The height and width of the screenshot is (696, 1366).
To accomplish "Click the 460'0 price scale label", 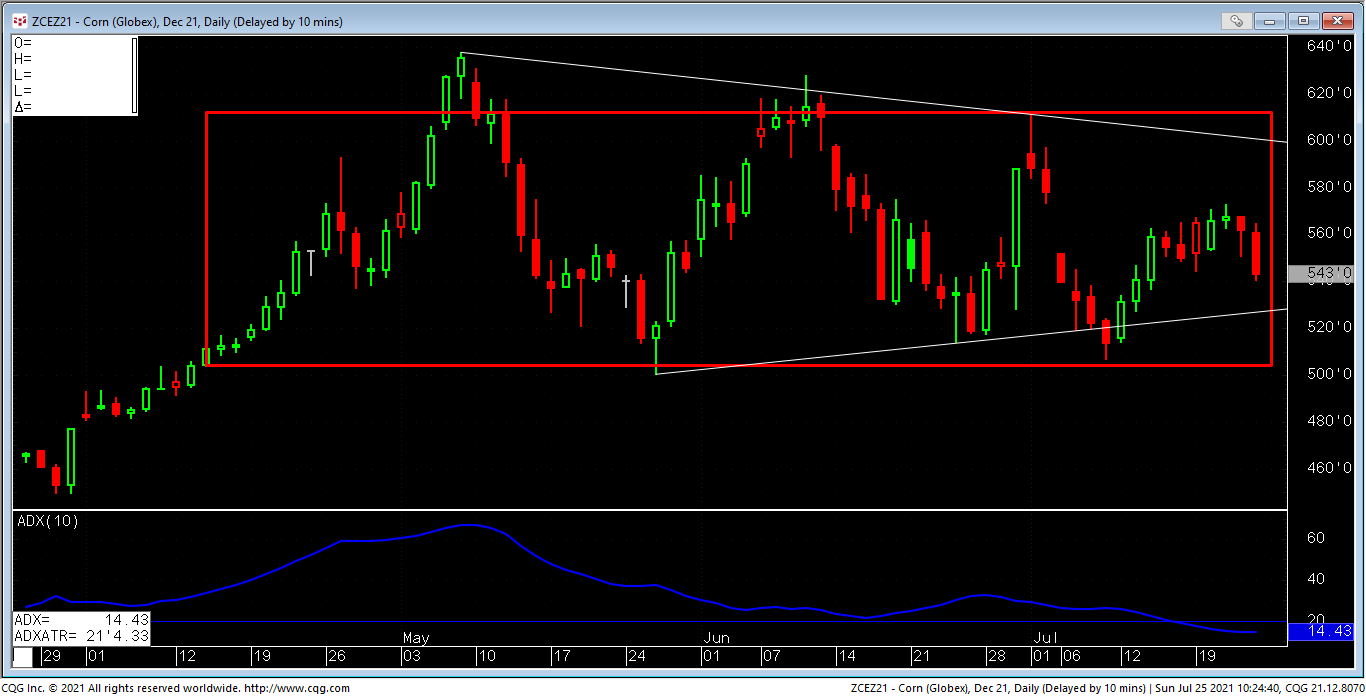I will 1330,468.
